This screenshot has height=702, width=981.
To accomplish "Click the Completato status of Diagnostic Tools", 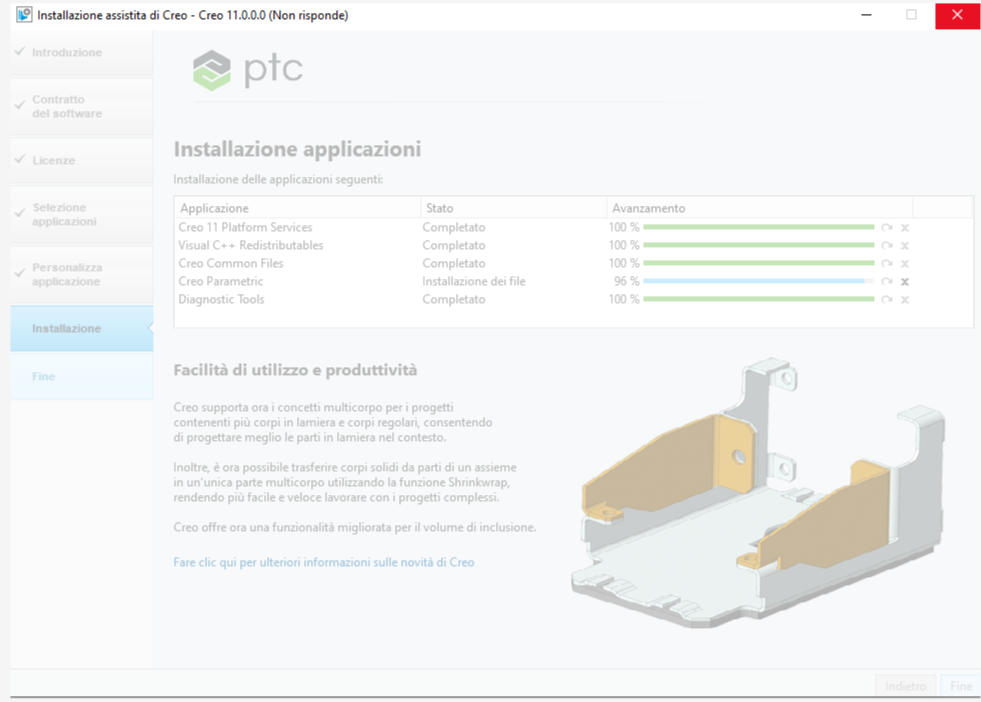I will [454, 299].
